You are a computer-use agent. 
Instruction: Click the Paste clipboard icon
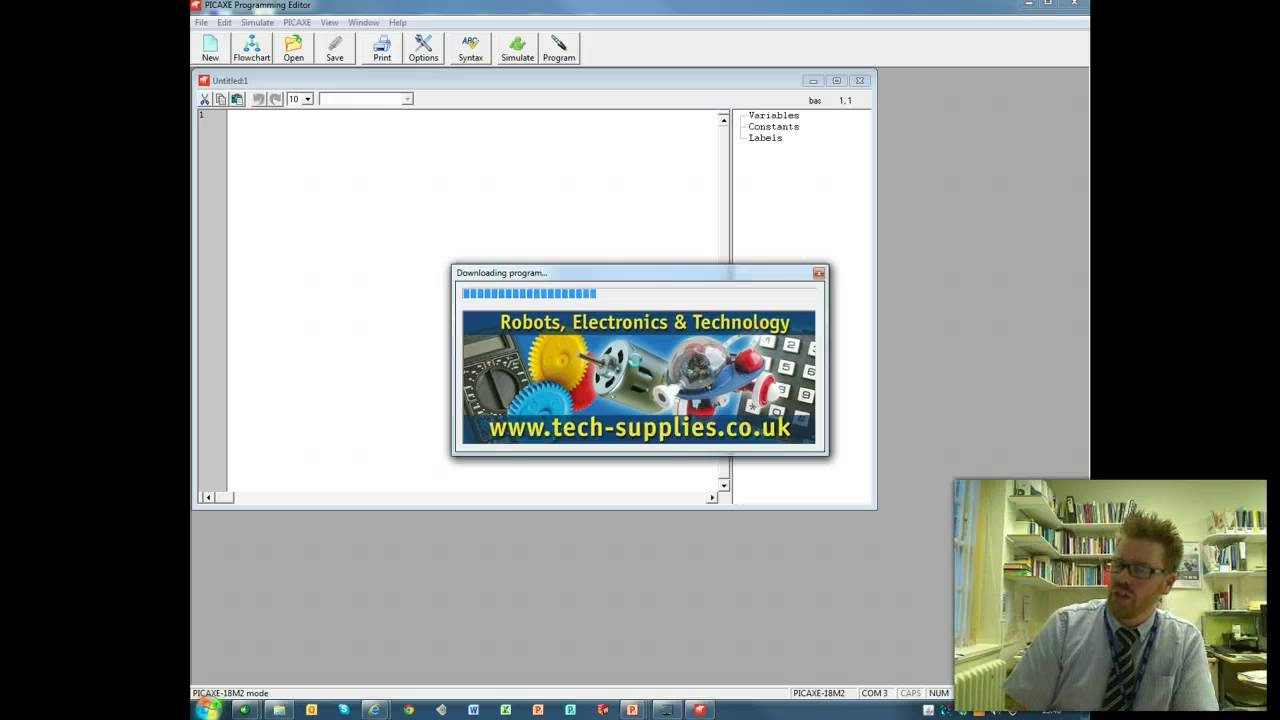coord(237,99)
